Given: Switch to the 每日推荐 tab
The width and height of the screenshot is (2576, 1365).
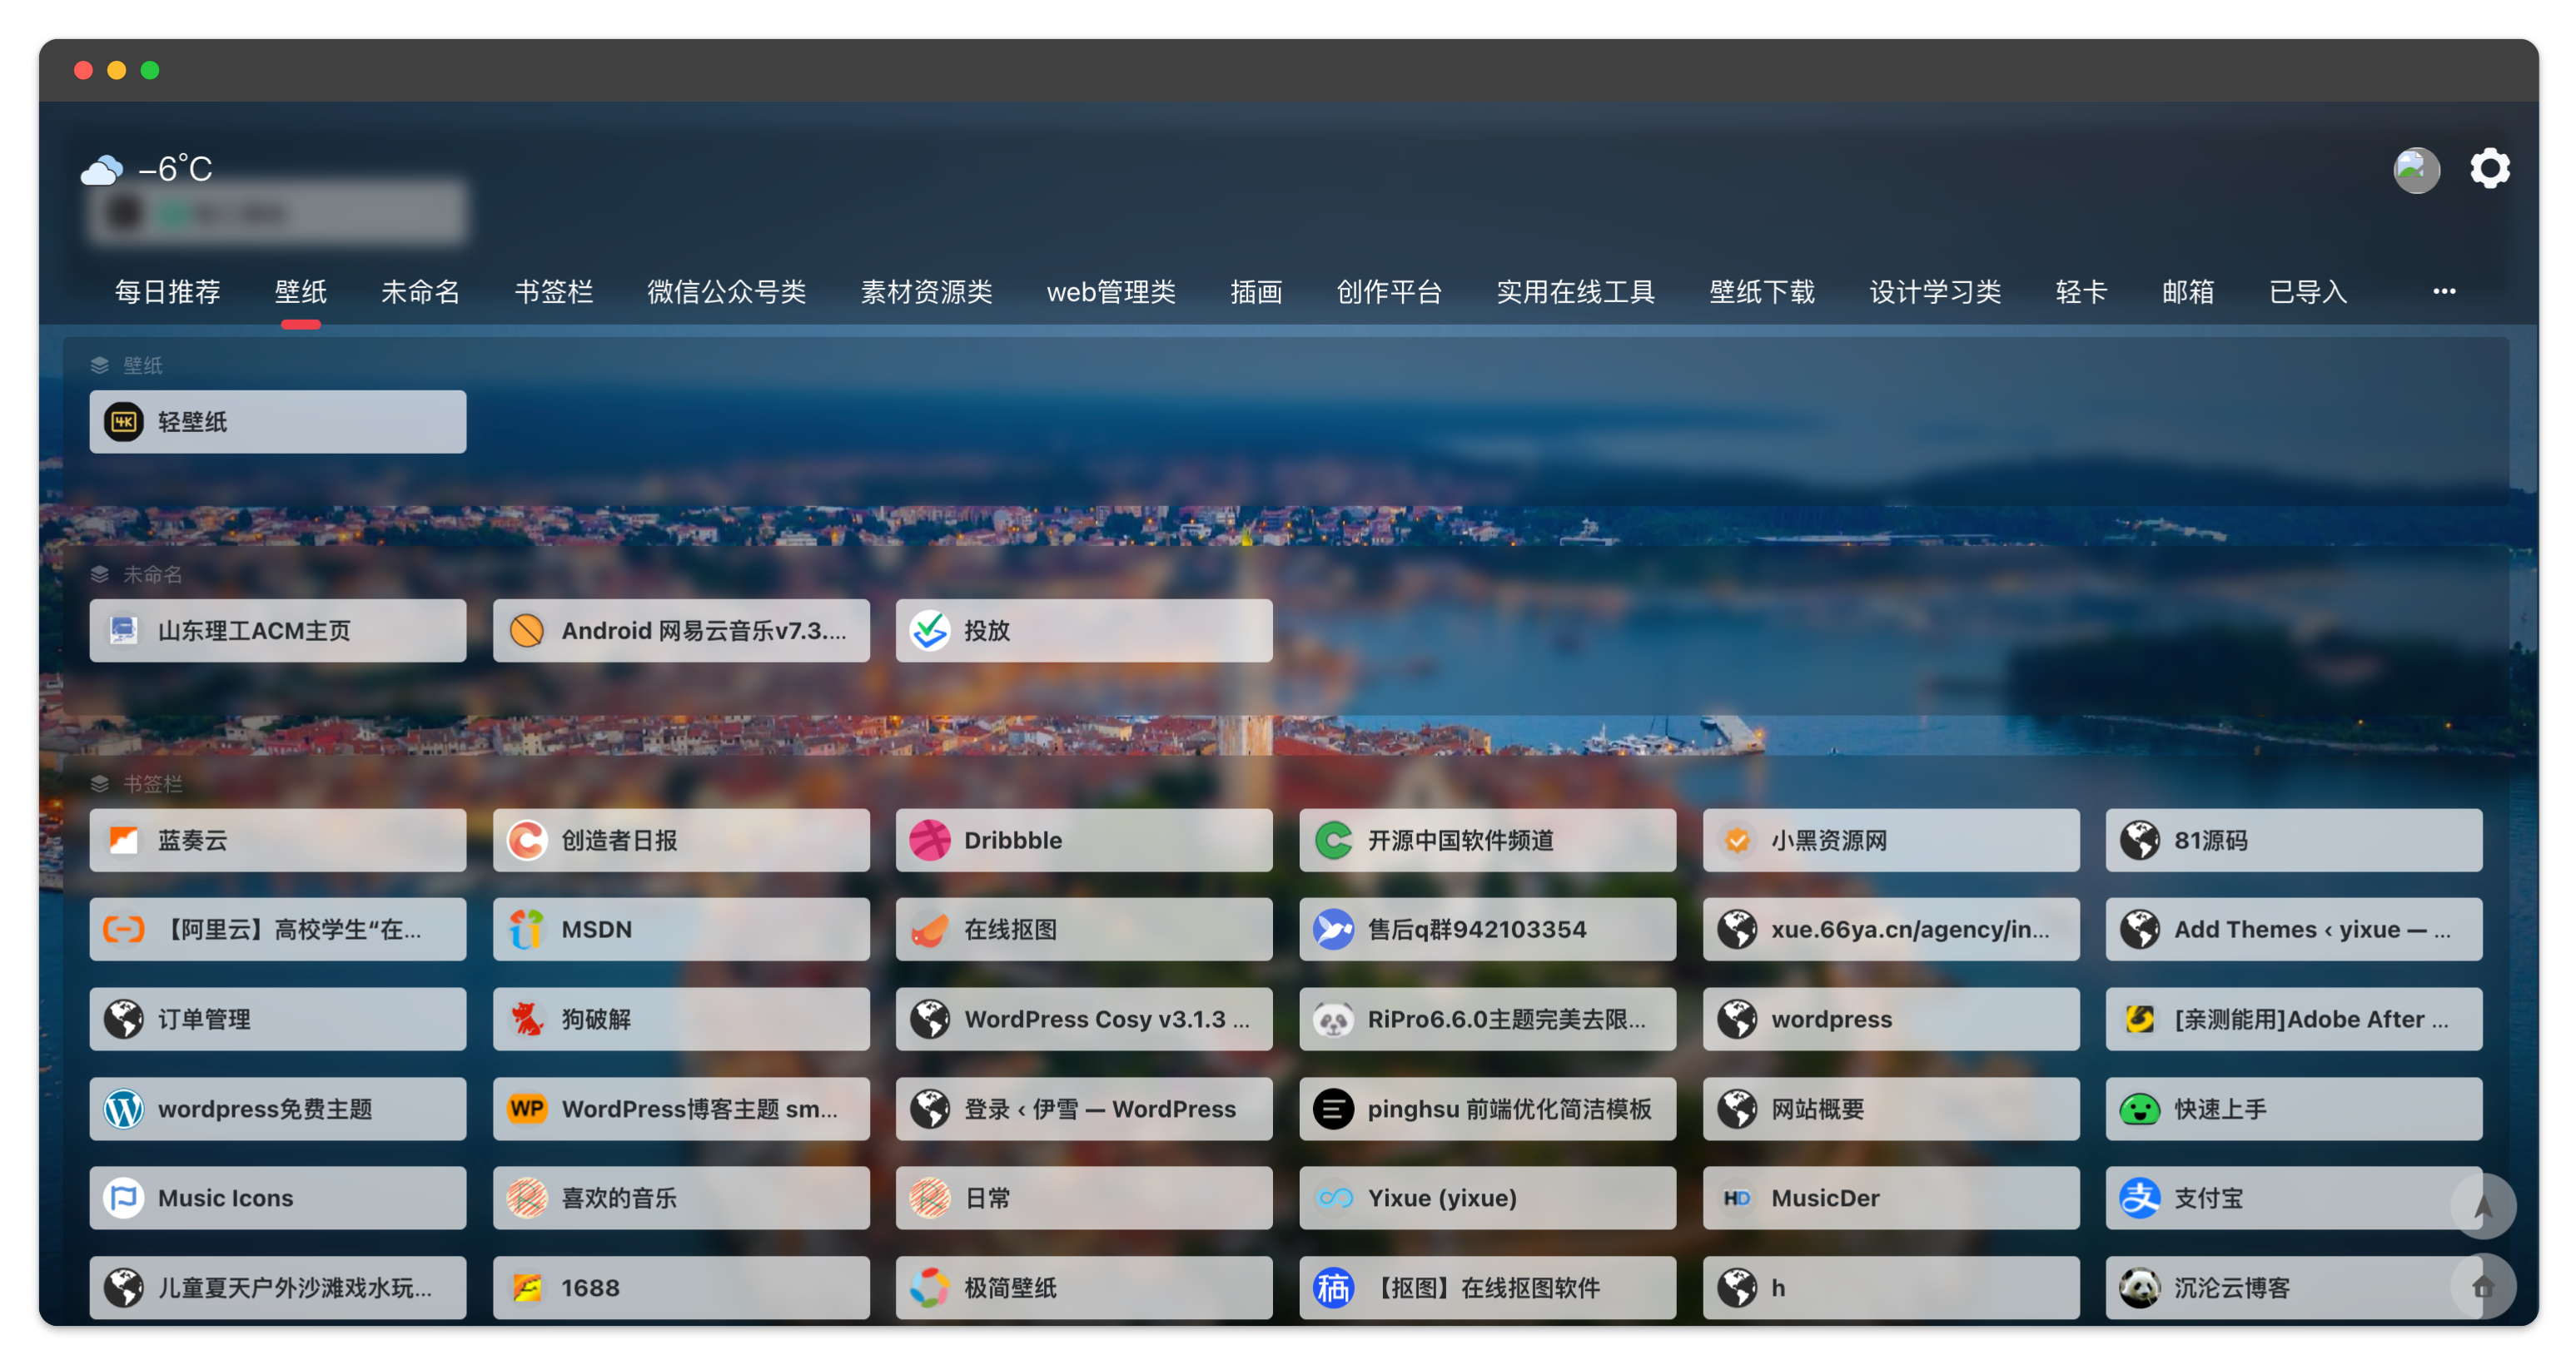Looking at the screenshot, I should pos(167,292).
